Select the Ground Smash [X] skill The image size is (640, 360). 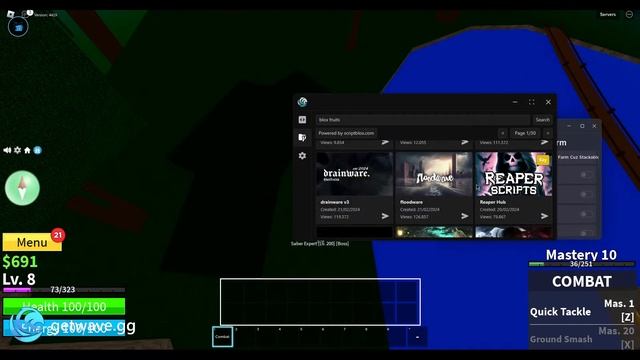coord(582,338)
